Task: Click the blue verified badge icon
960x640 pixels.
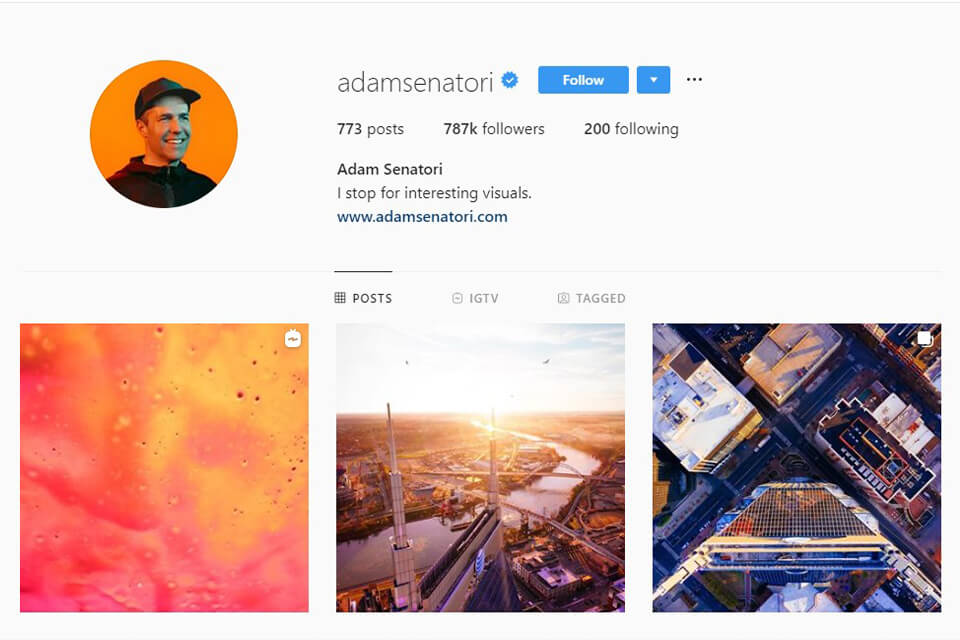Action: [x=509, y=80]
